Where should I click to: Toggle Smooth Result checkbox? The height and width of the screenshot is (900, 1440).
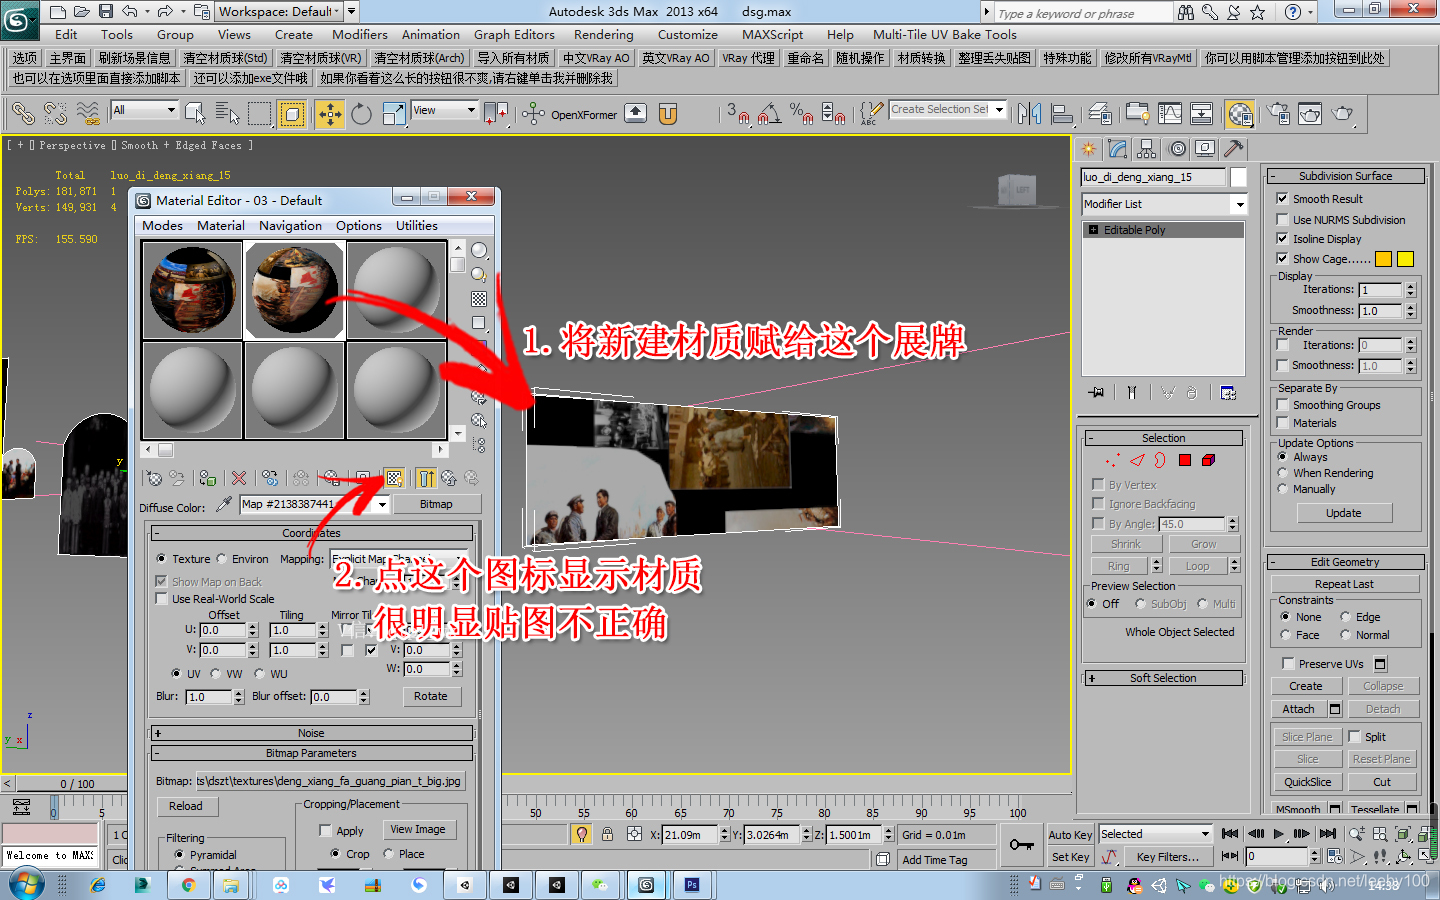tap(1282, 198)
